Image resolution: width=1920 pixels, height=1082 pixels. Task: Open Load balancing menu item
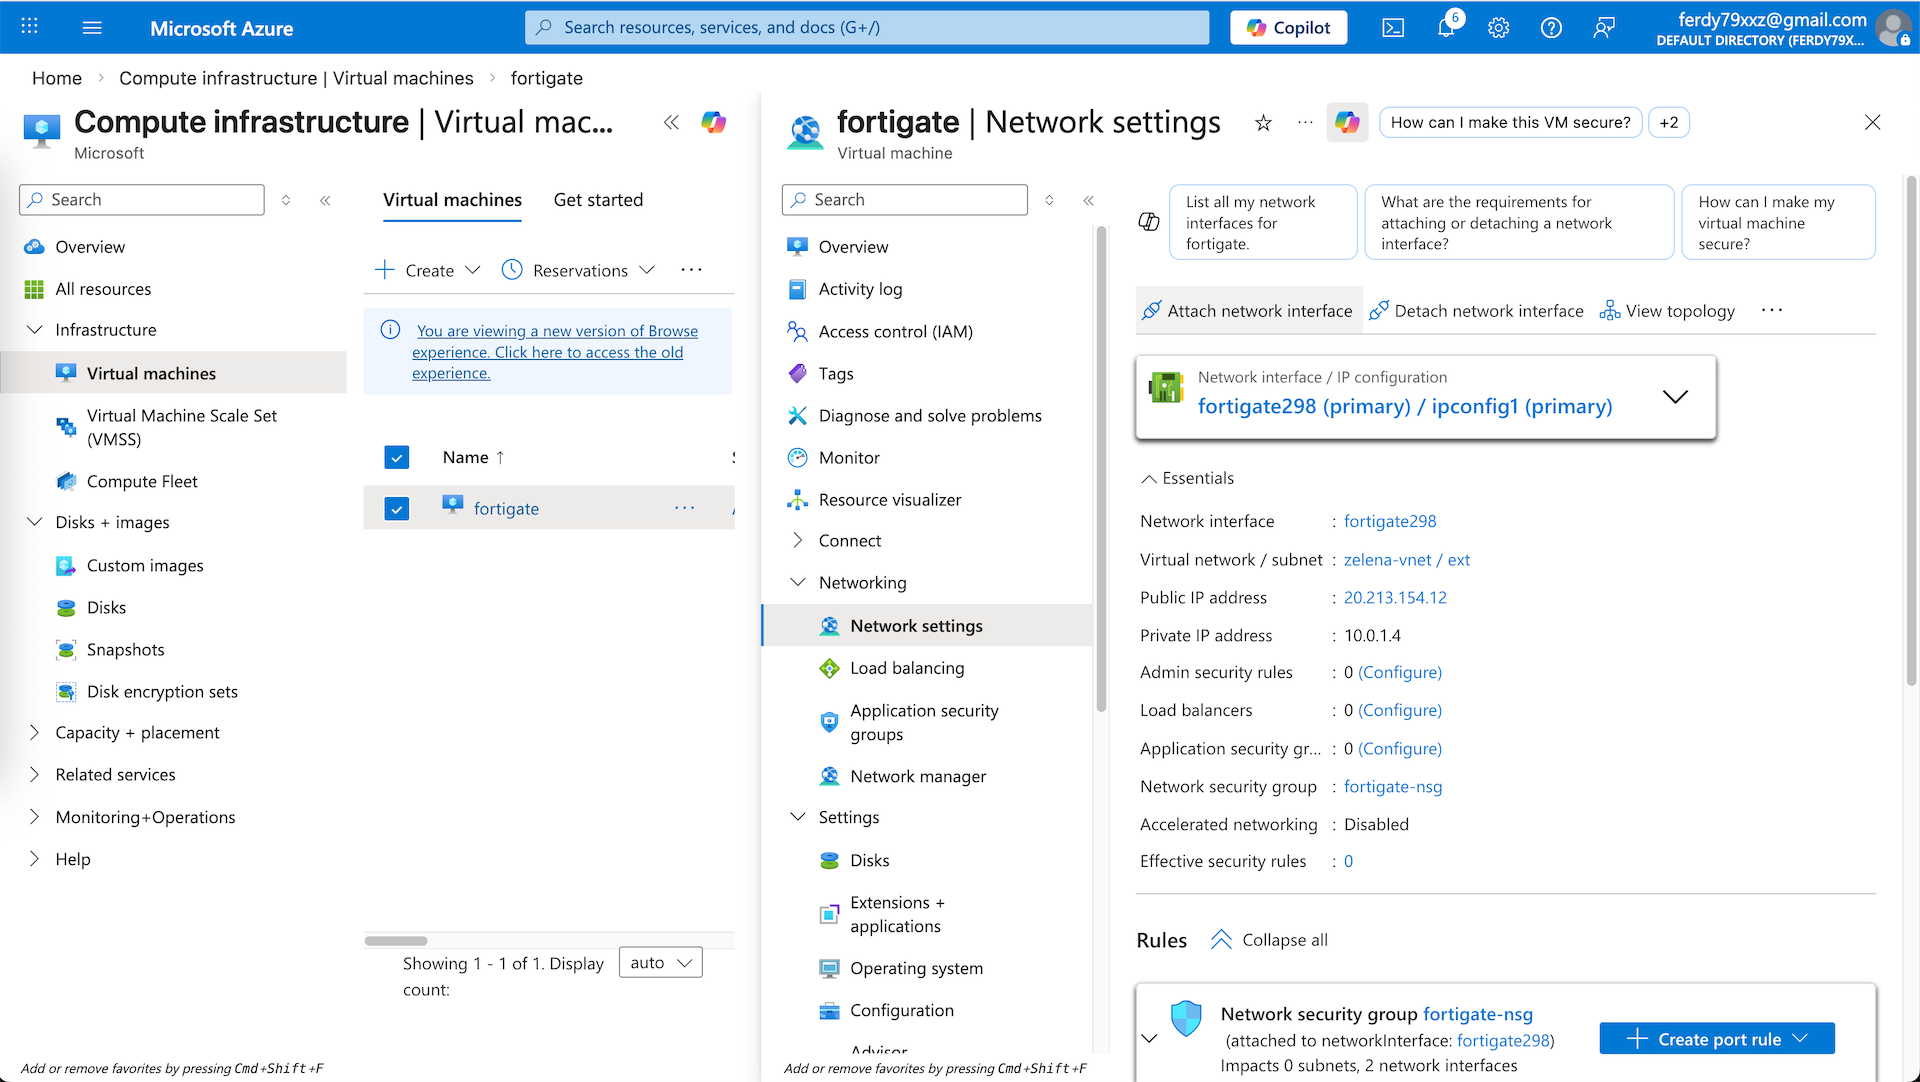(907, 668)
